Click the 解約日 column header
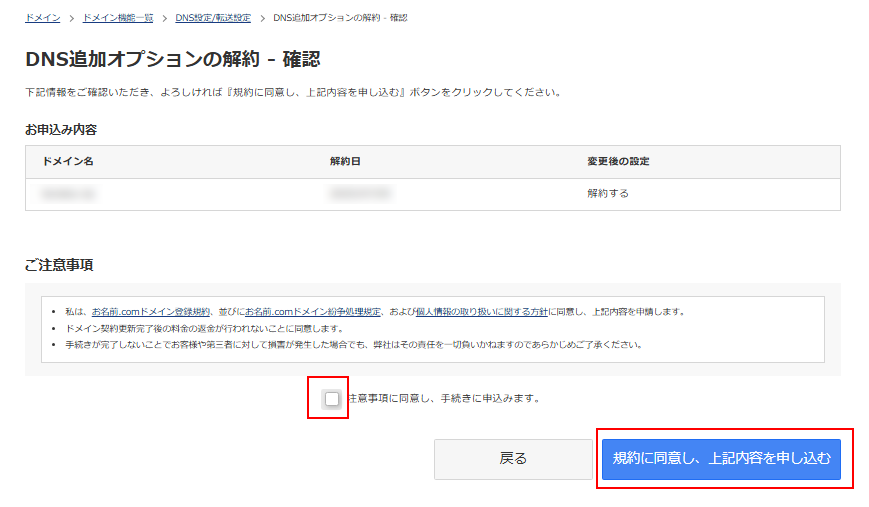Screen dimensions: 869x507 343,162
